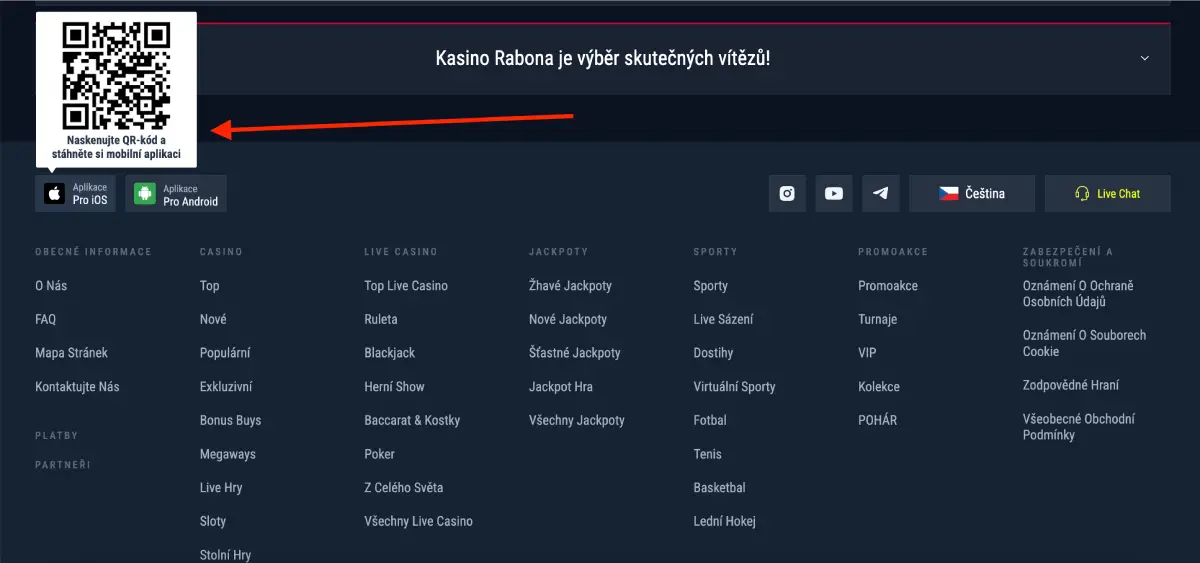Screen dimensions: 1200x563
Task: View Všechny Jackpoty
Action: point(577,421)
